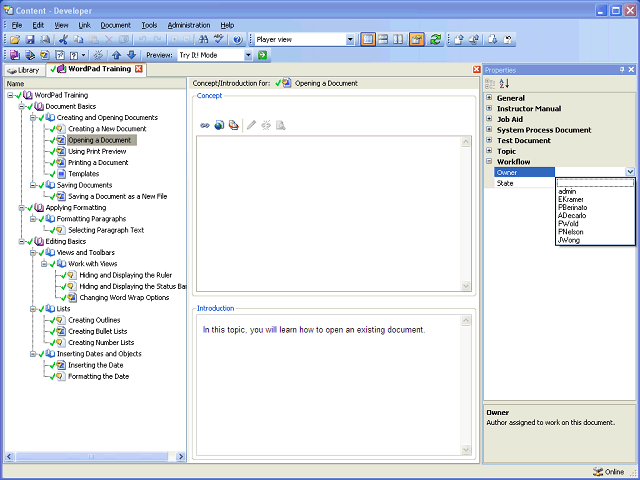Click the Find binoculars icon

204,39
